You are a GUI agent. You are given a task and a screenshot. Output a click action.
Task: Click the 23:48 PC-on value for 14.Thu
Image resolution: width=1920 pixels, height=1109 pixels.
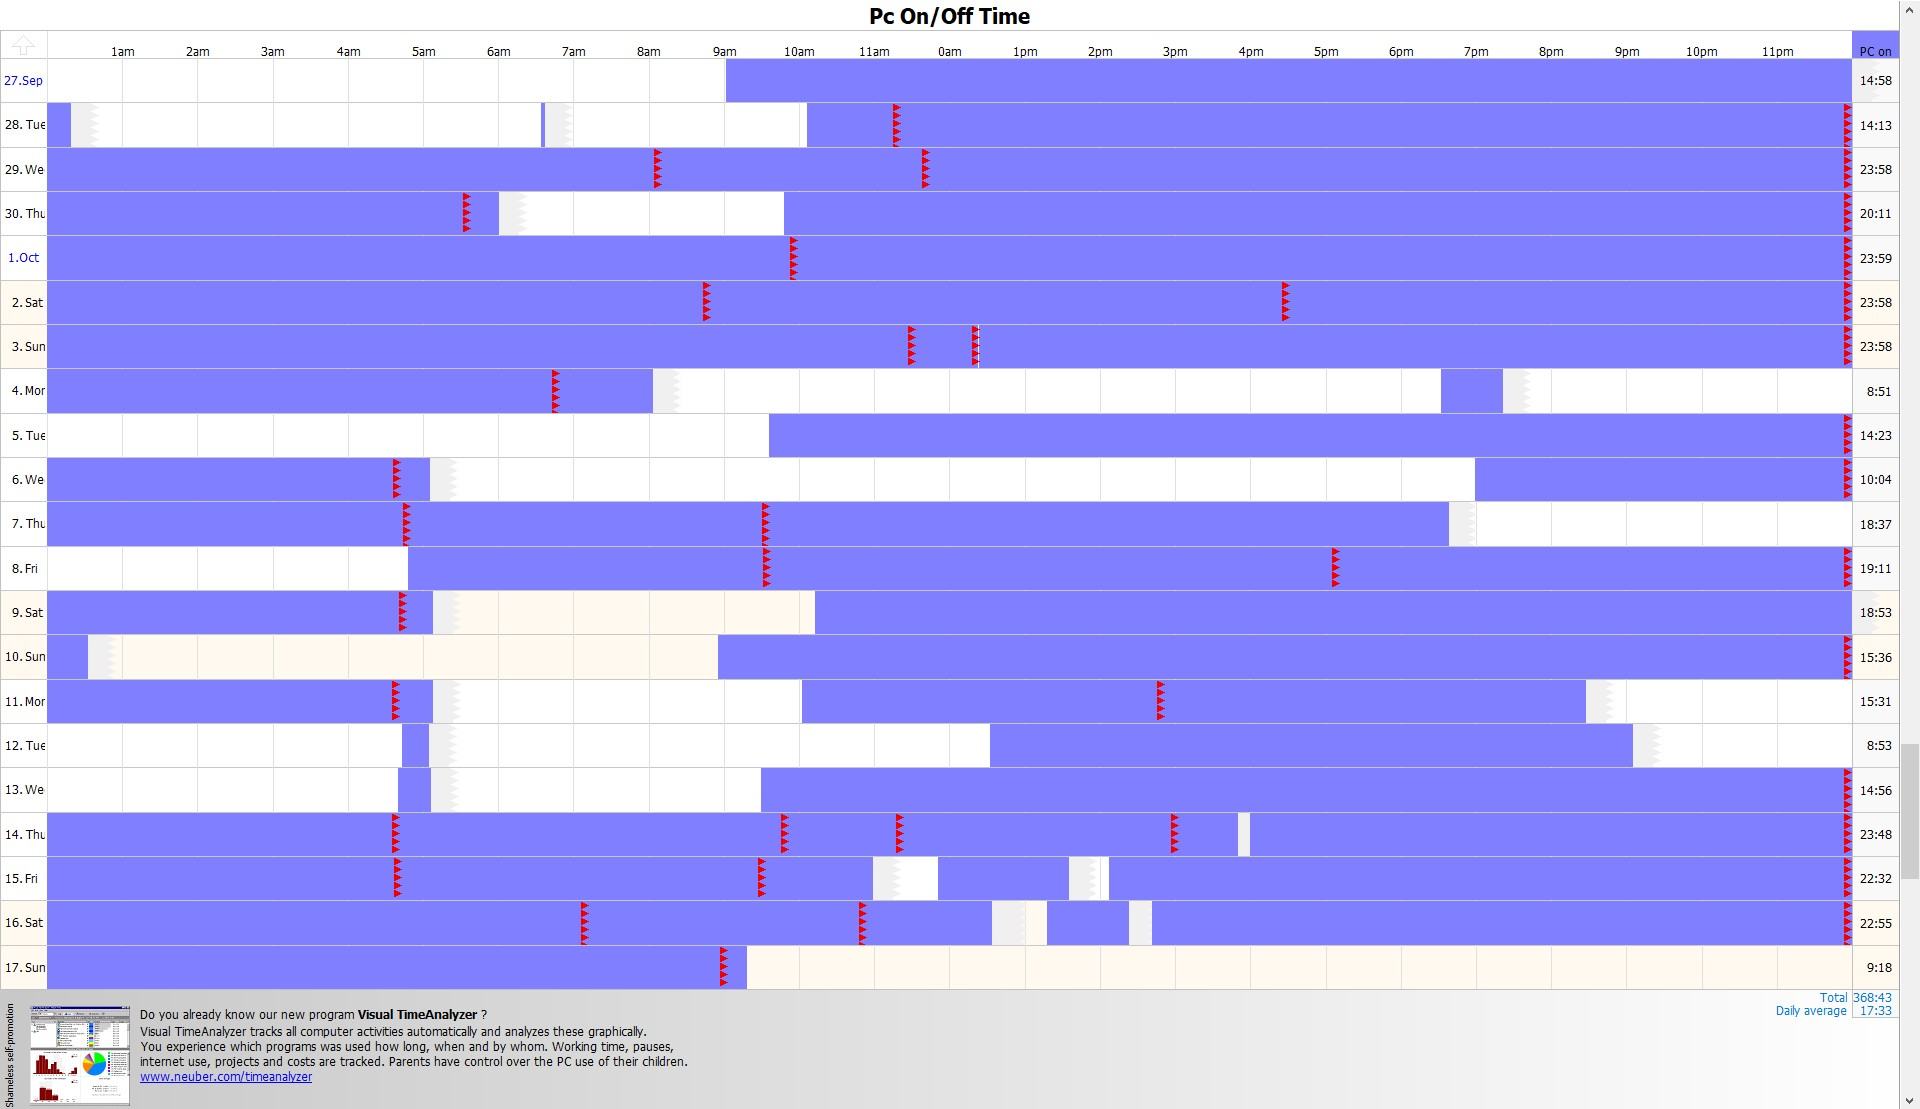pos(1875,835)
